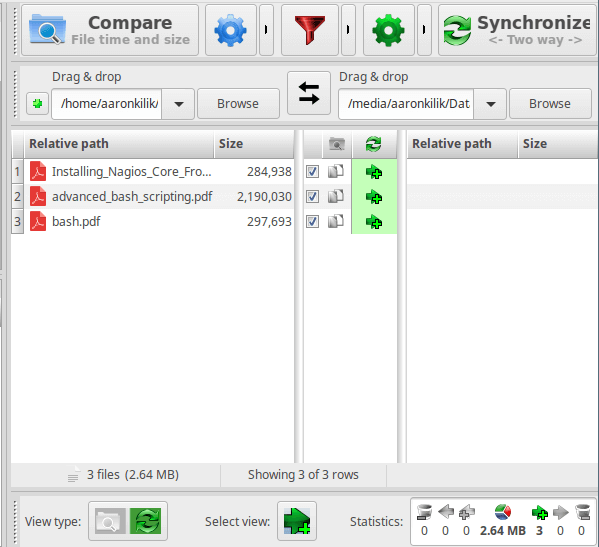The width and height of the screenshot is (599, 547).
Task: Sort right list by Relative path
Action: click(x=462, y=144)
